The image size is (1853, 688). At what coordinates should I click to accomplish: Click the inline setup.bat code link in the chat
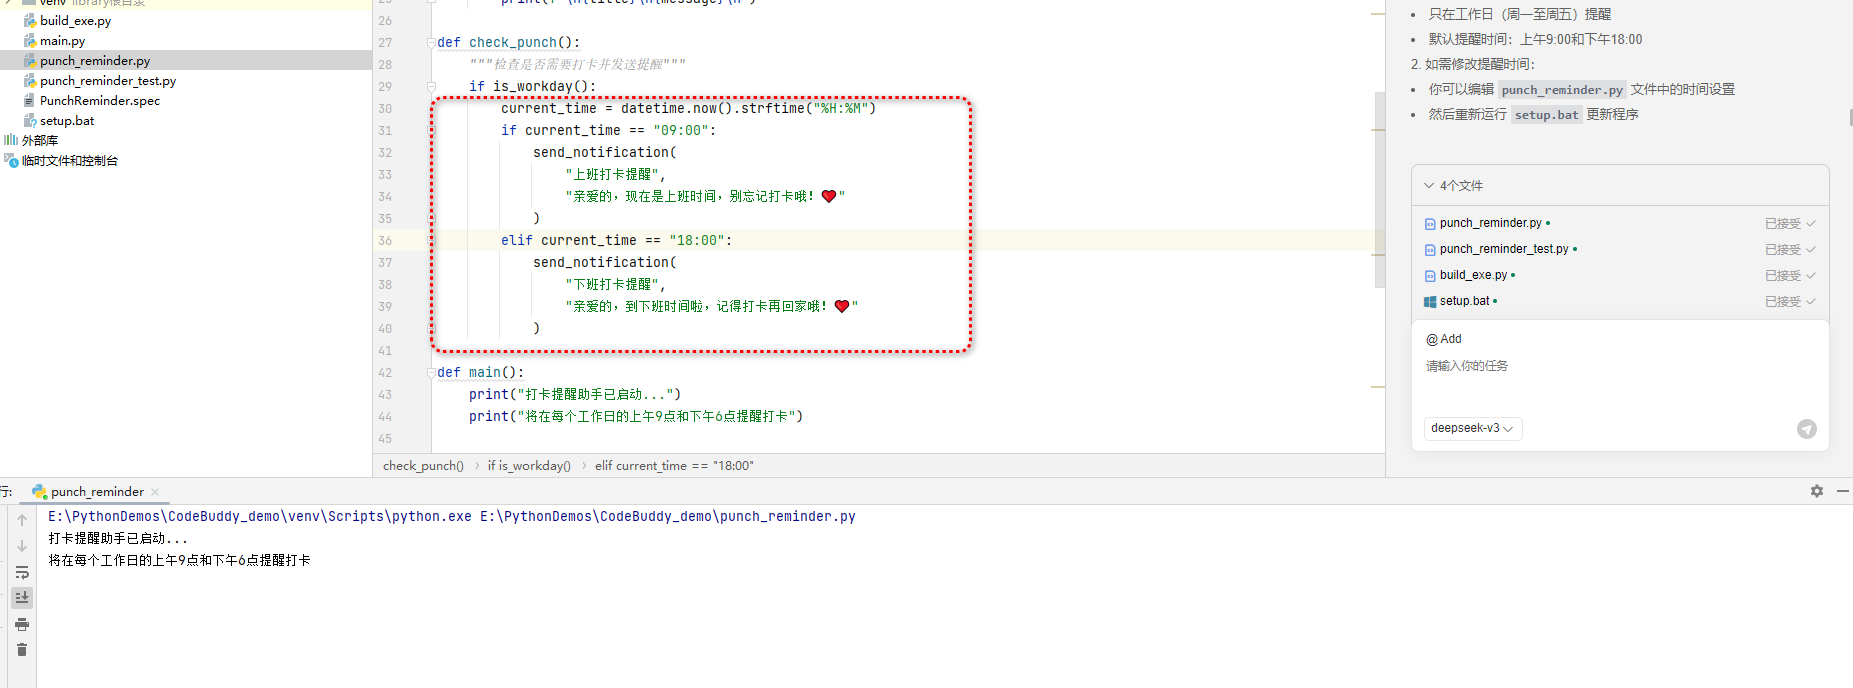pos(1546,115)
